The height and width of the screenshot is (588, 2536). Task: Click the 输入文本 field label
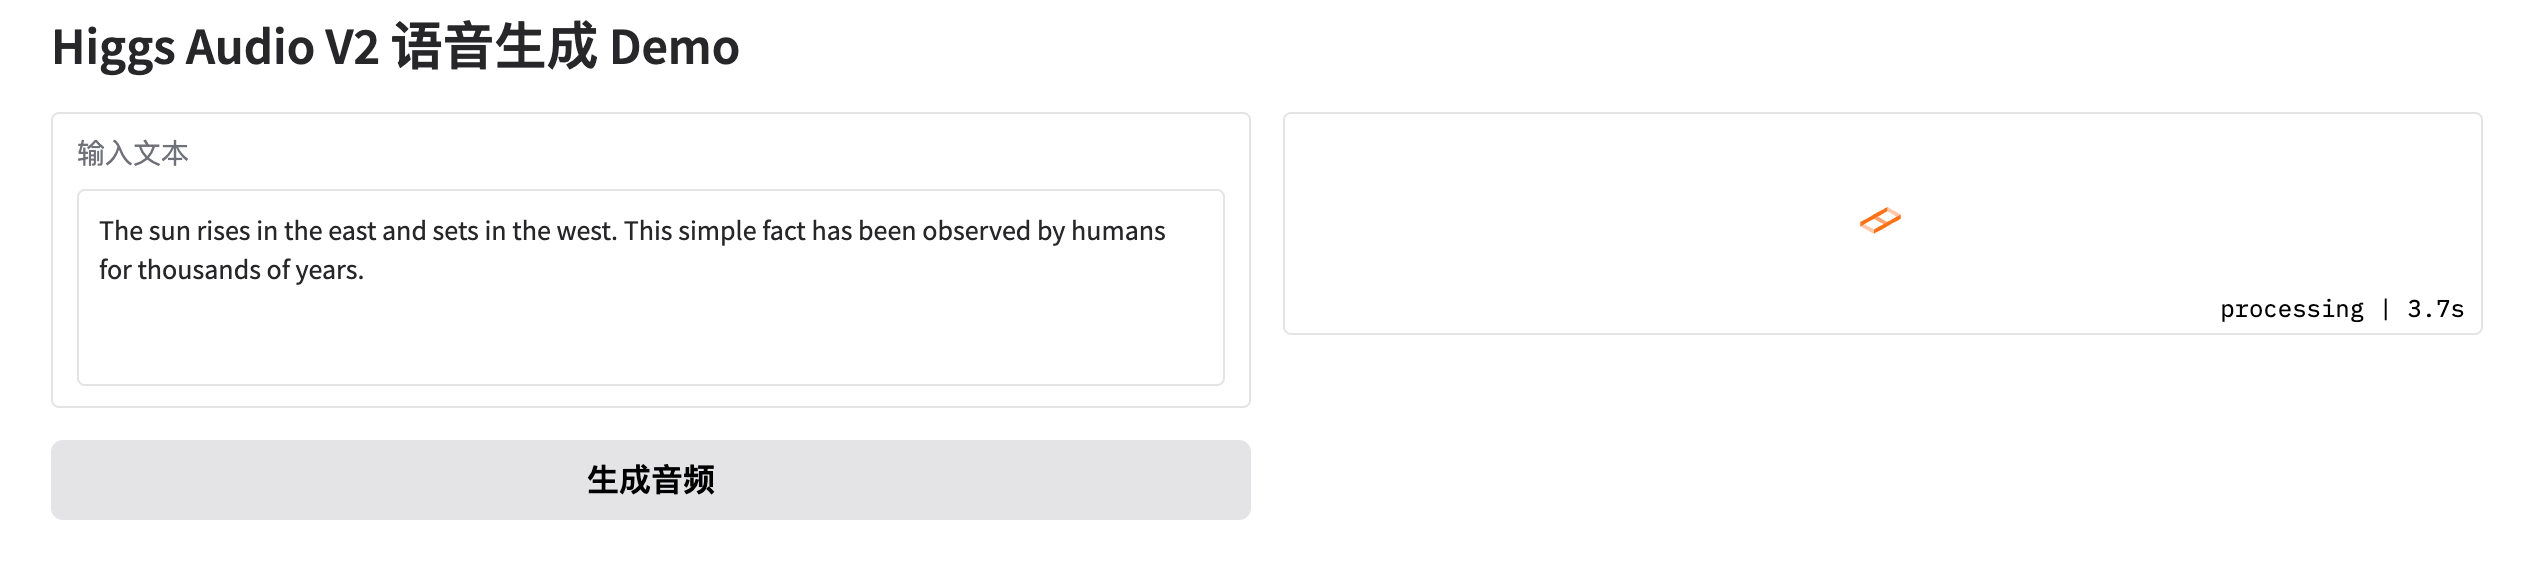click(x=133, y=153)
